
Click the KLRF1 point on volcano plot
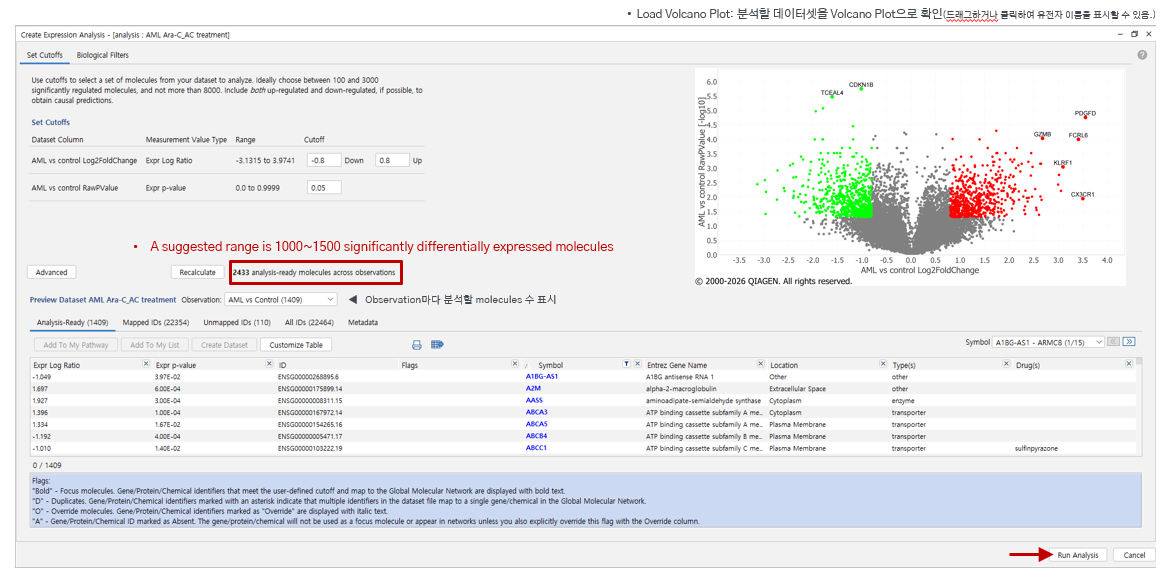1063,166
